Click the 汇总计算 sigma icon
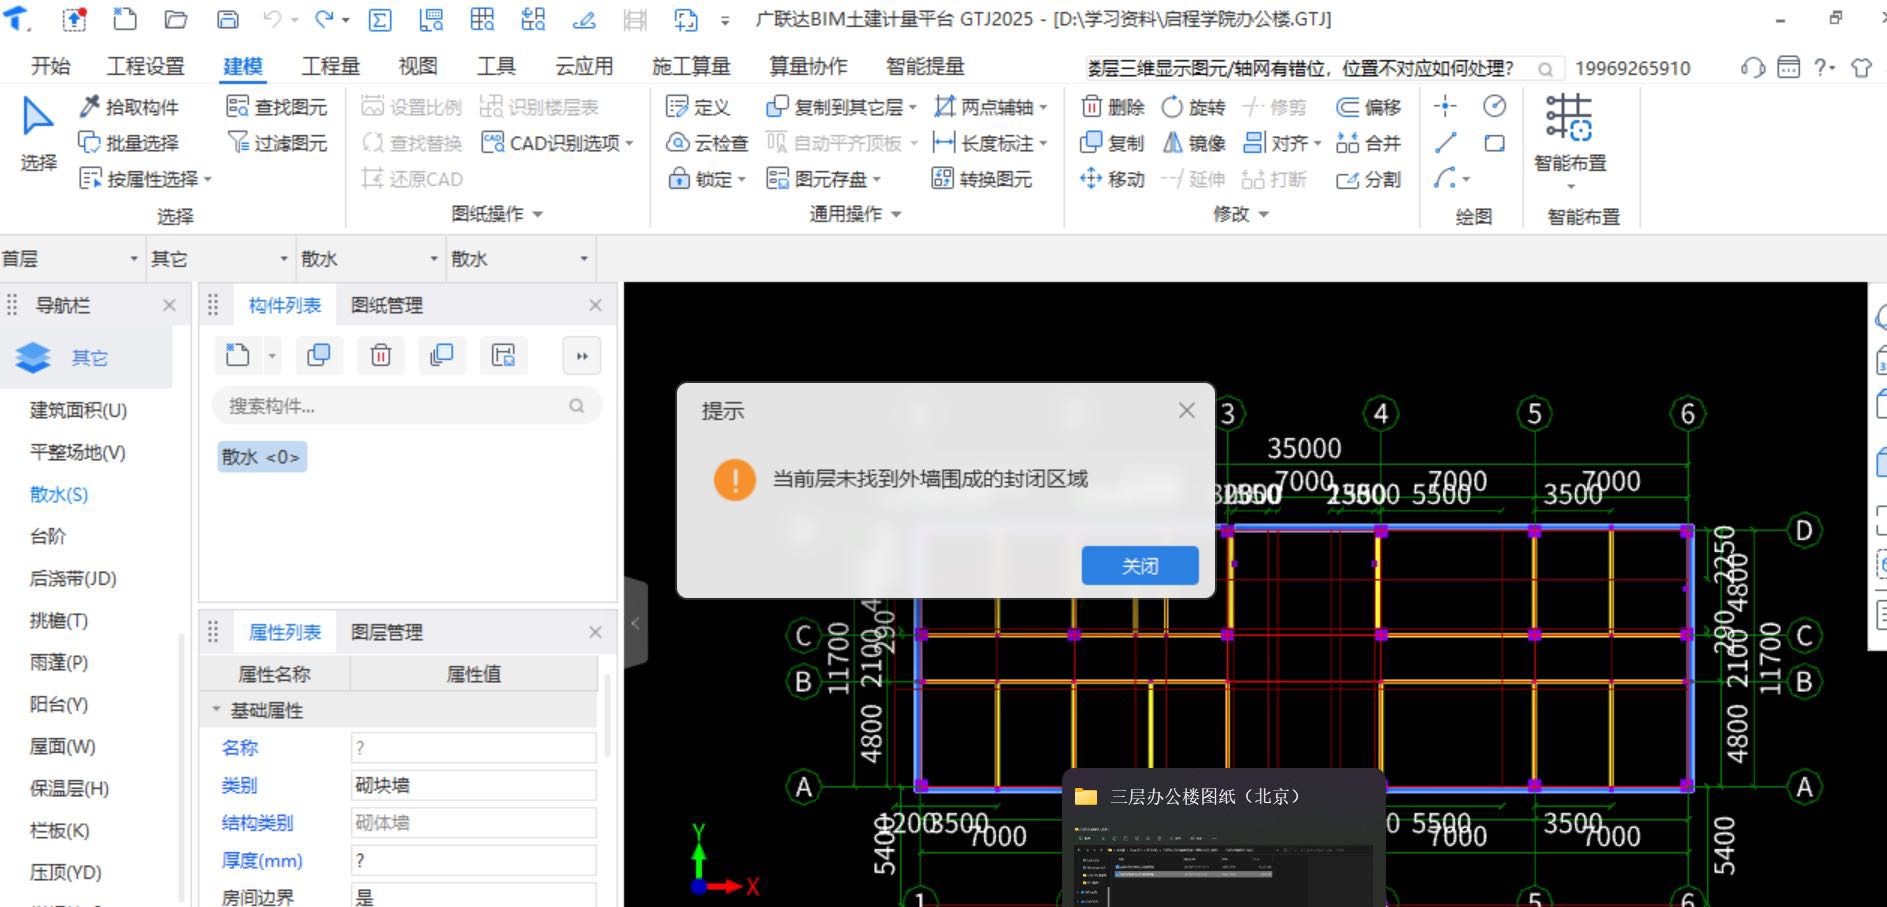 379,19
